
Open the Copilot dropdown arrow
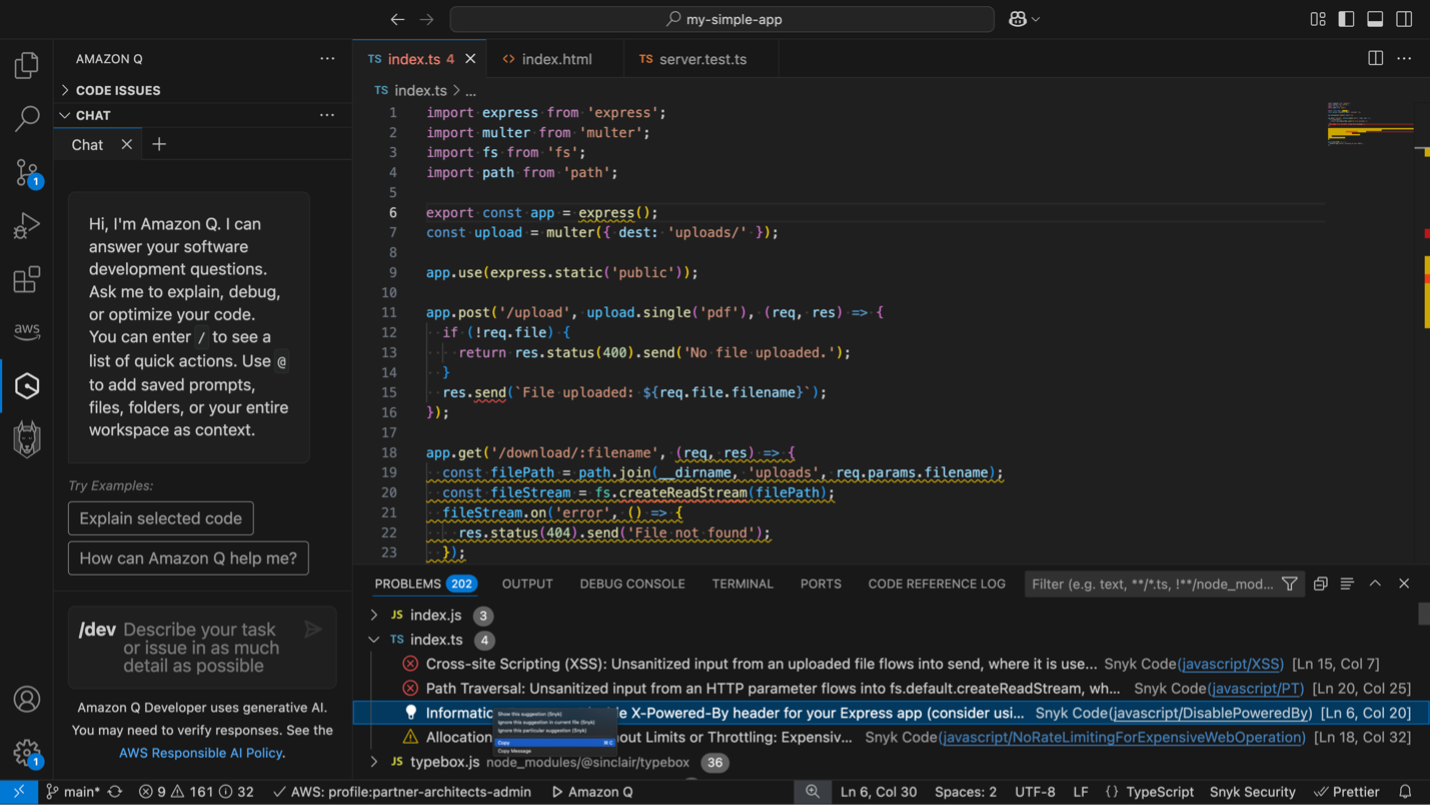[x=1036, y=19]
